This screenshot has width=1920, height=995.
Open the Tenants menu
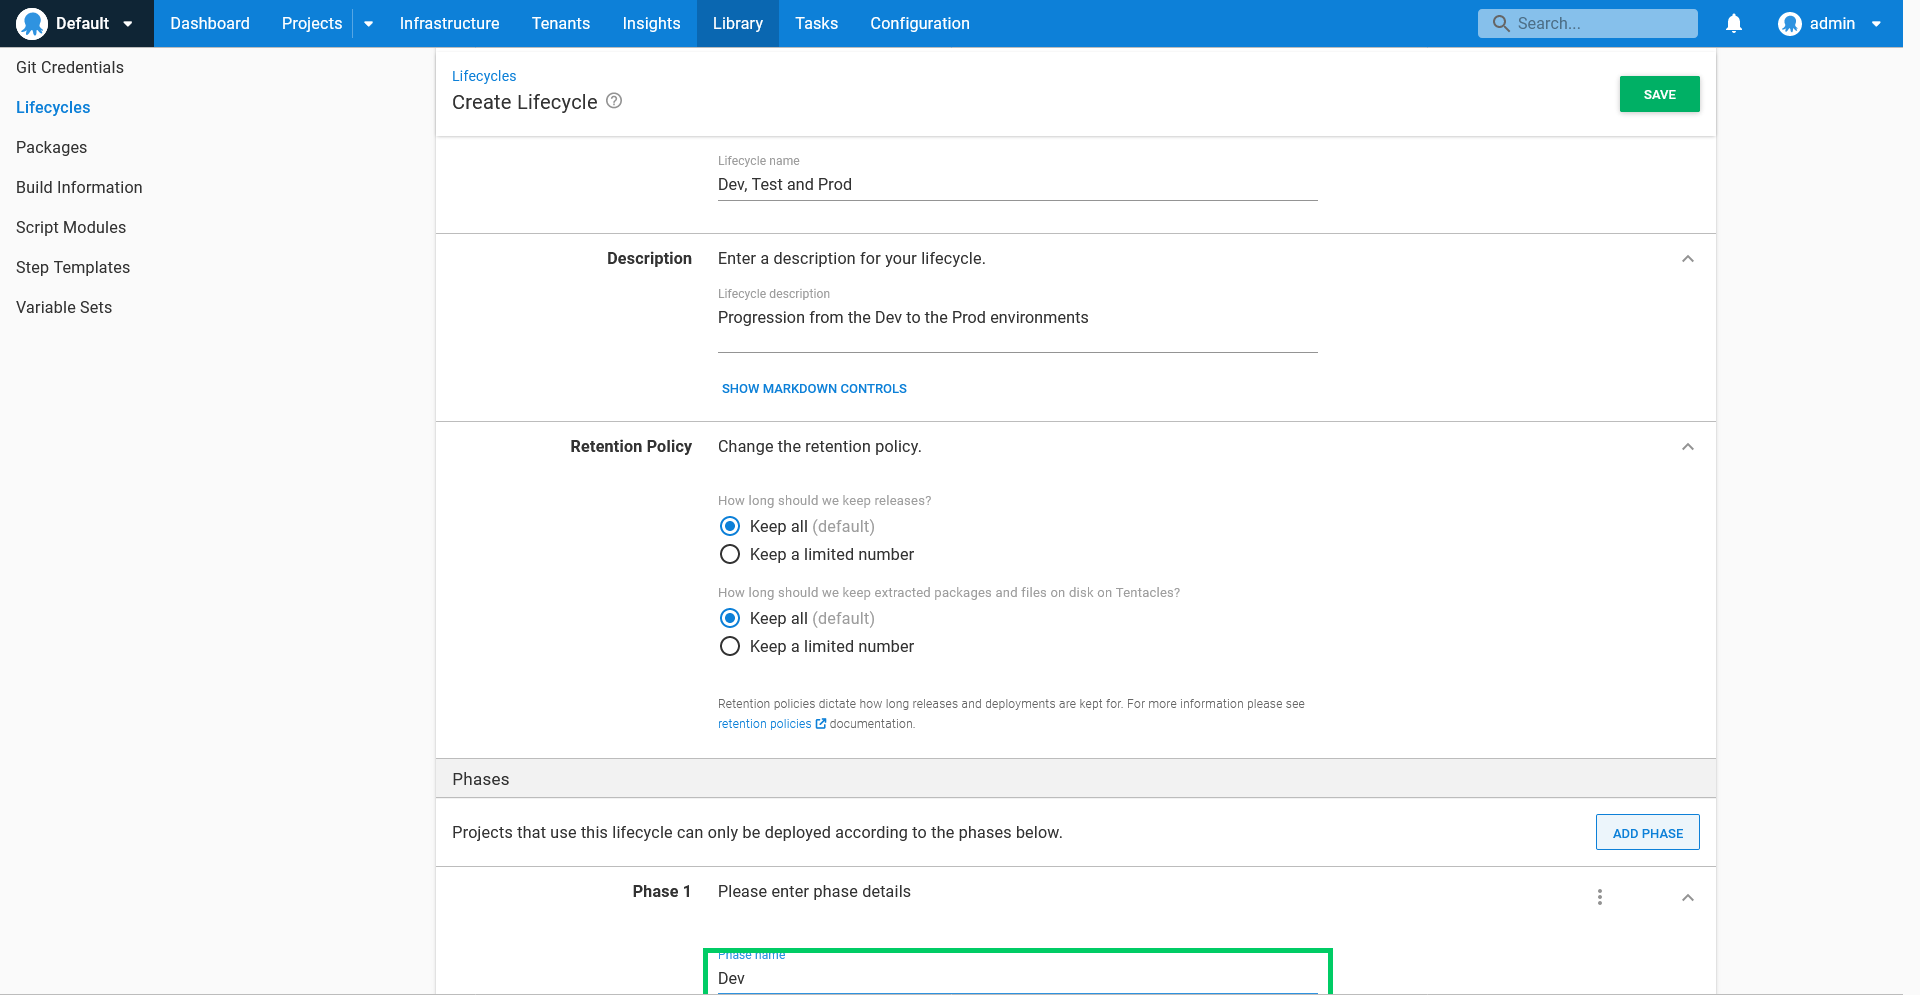pyautogui.click(x=561, y=23)
